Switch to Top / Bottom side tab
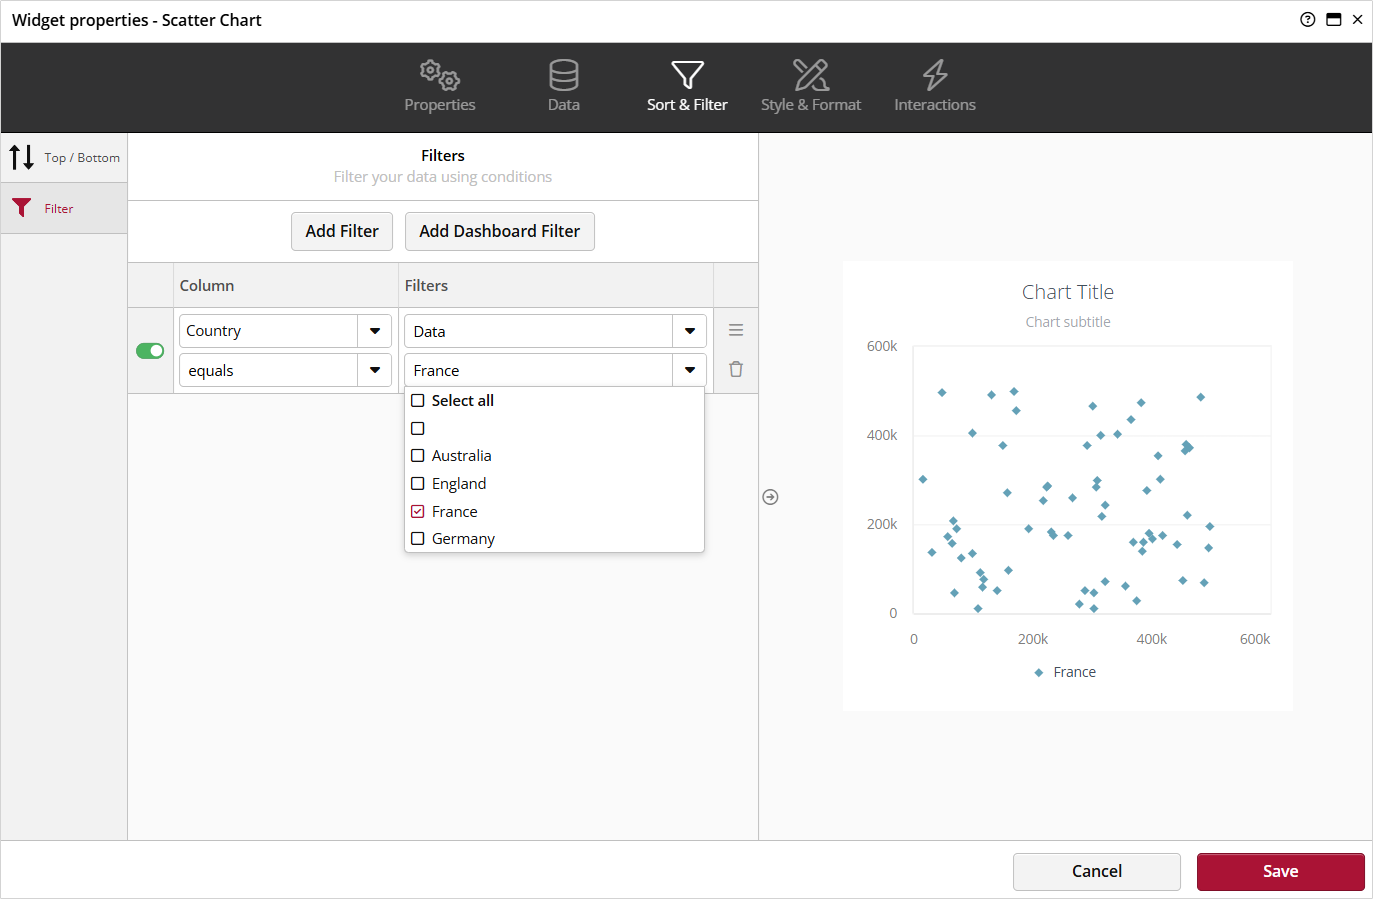 point(64,158)
